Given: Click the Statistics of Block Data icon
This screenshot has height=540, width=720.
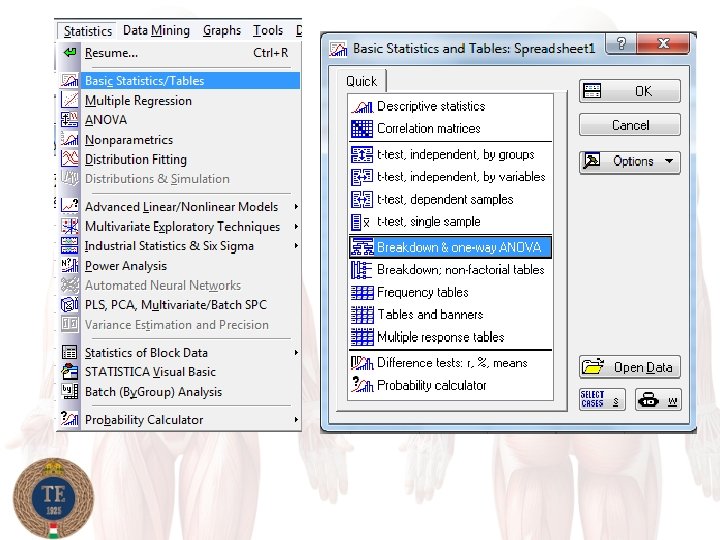Looking at the screenshot, I should [x=70, y=352].
